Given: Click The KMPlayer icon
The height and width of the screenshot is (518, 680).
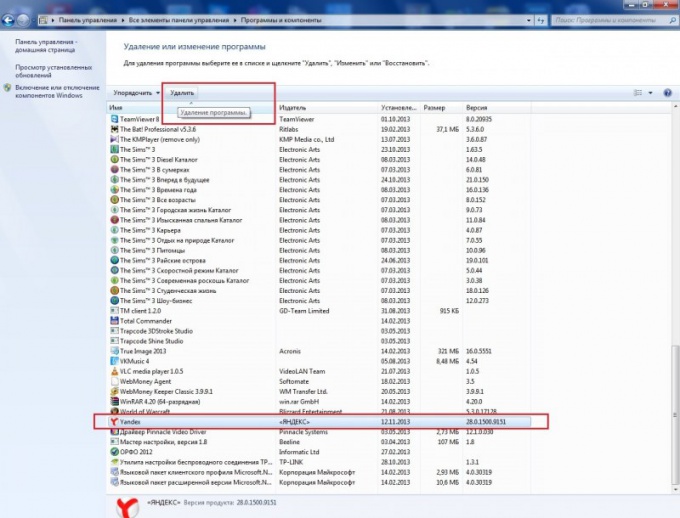Looking at the screenshot, I should 114,139.
